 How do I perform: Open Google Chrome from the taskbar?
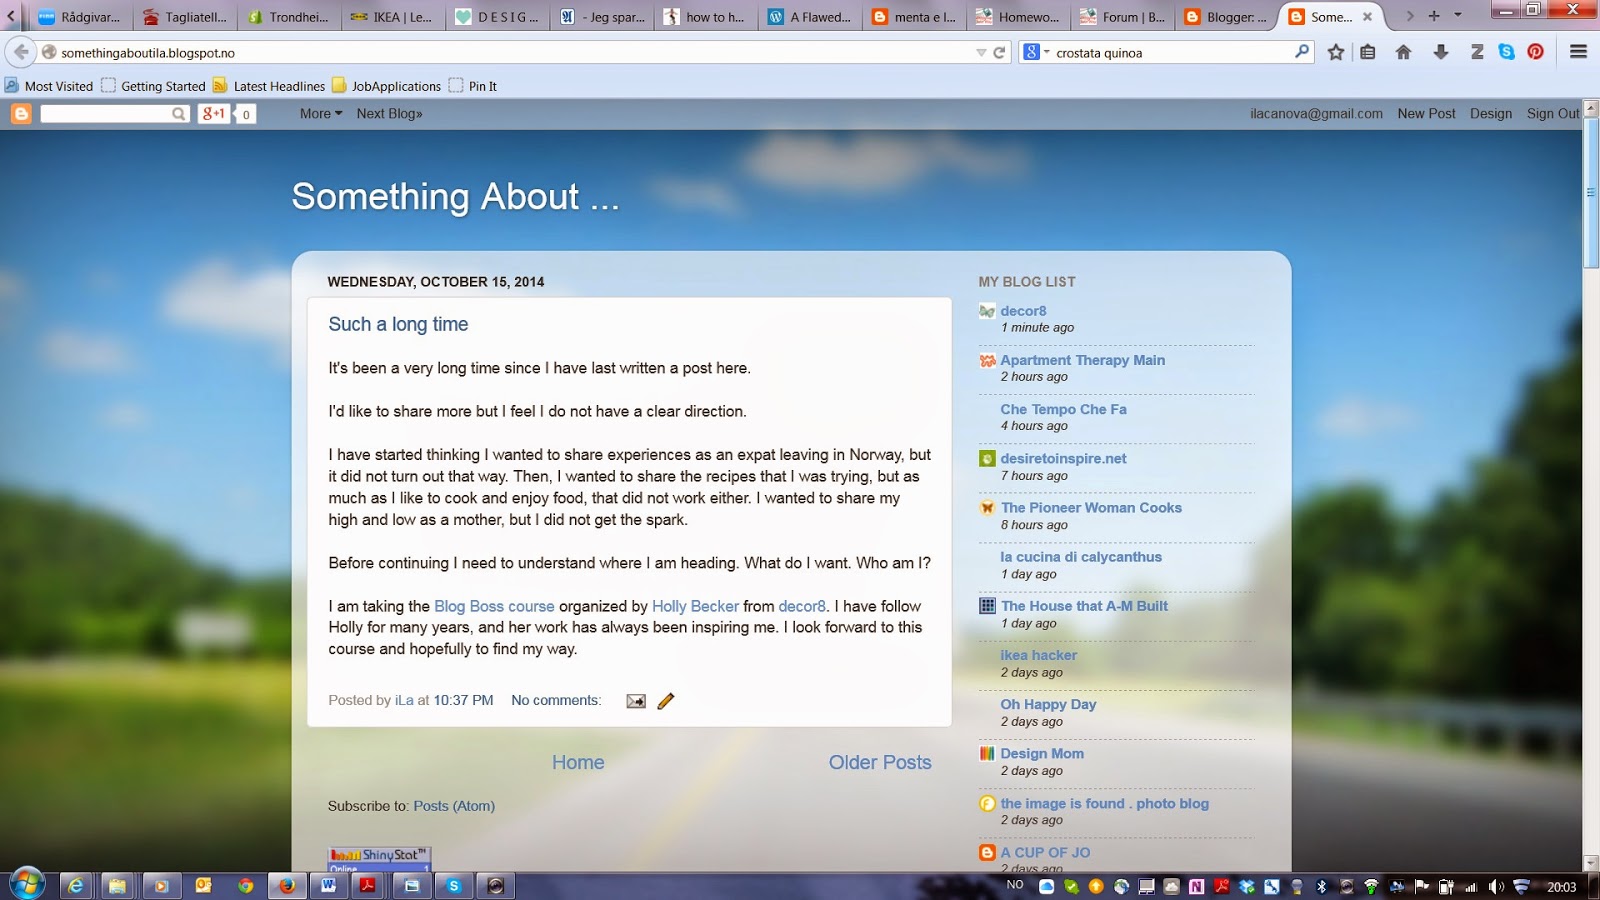click(x=245, y=886)
